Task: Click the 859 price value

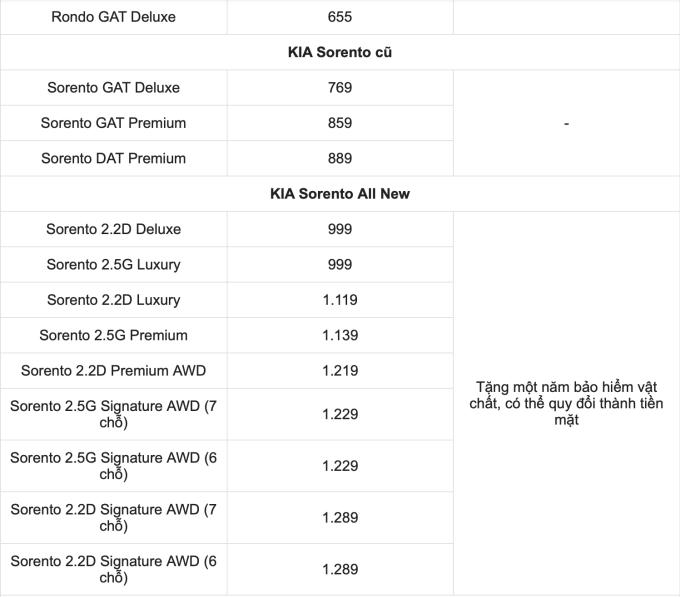Action: click(x=340, y=123)
